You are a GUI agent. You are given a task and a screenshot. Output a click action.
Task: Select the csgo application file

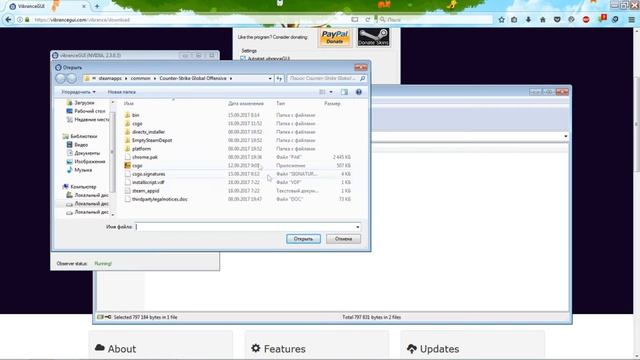click(x=137, y=166)
